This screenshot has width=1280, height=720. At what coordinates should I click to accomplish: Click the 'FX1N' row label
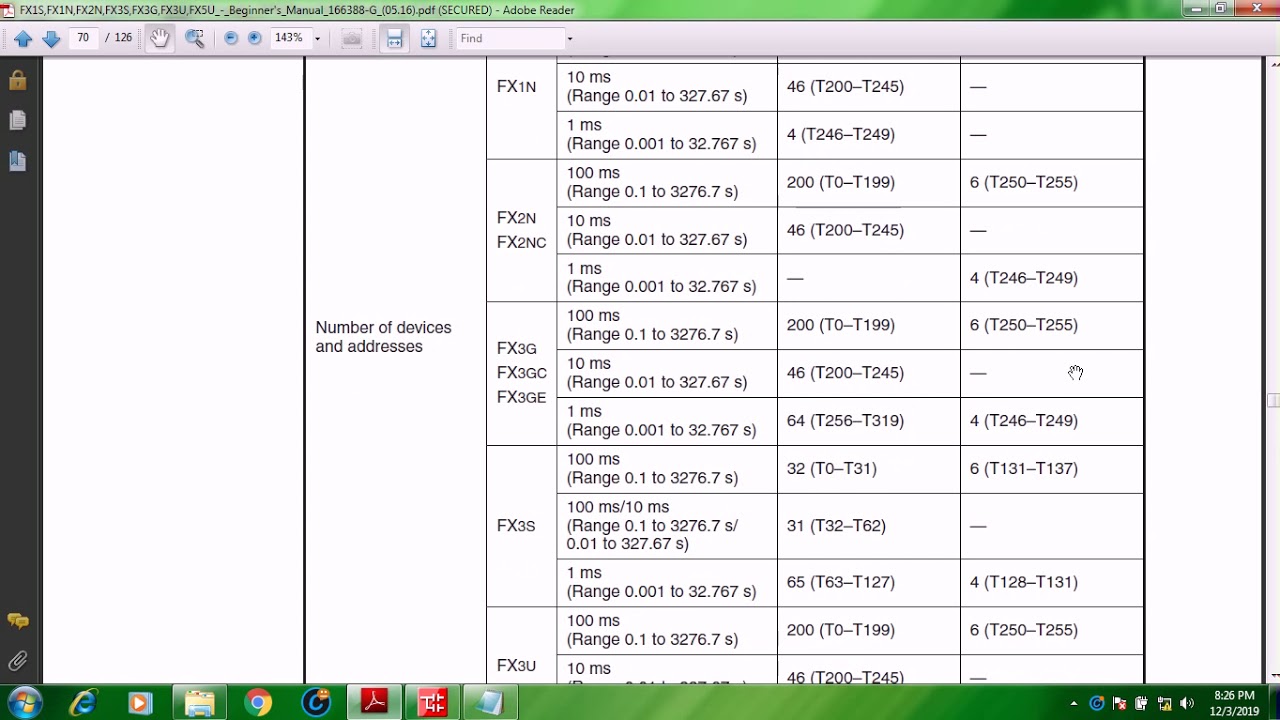(516, 87)
